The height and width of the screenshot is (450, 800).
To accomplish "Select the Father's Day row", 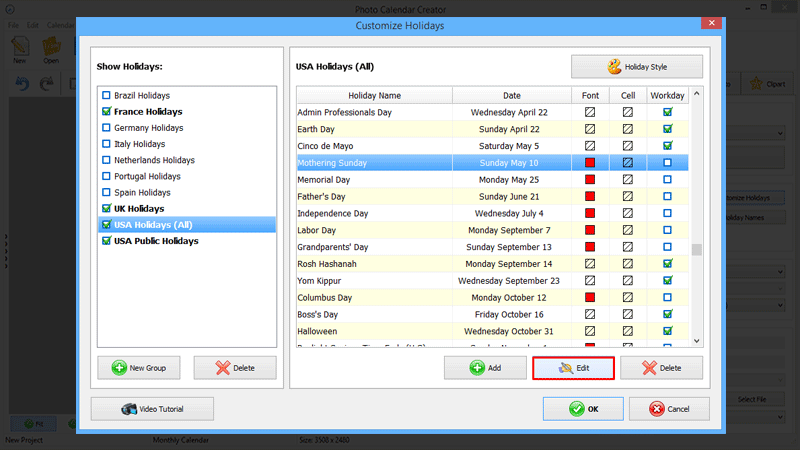I will (x=492, y=196).
